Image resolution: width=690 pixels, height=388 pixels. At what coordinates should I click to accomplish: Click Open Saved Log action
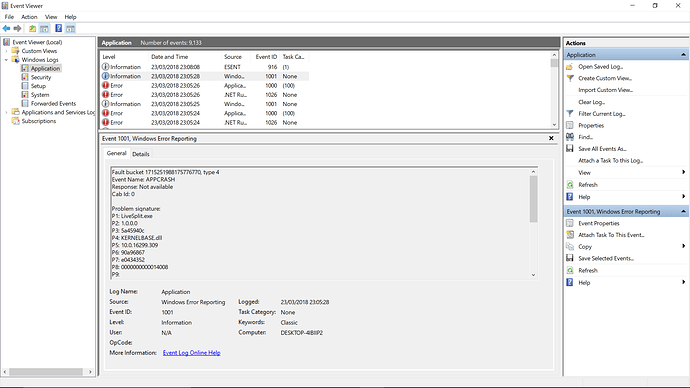tap(600, 67)
